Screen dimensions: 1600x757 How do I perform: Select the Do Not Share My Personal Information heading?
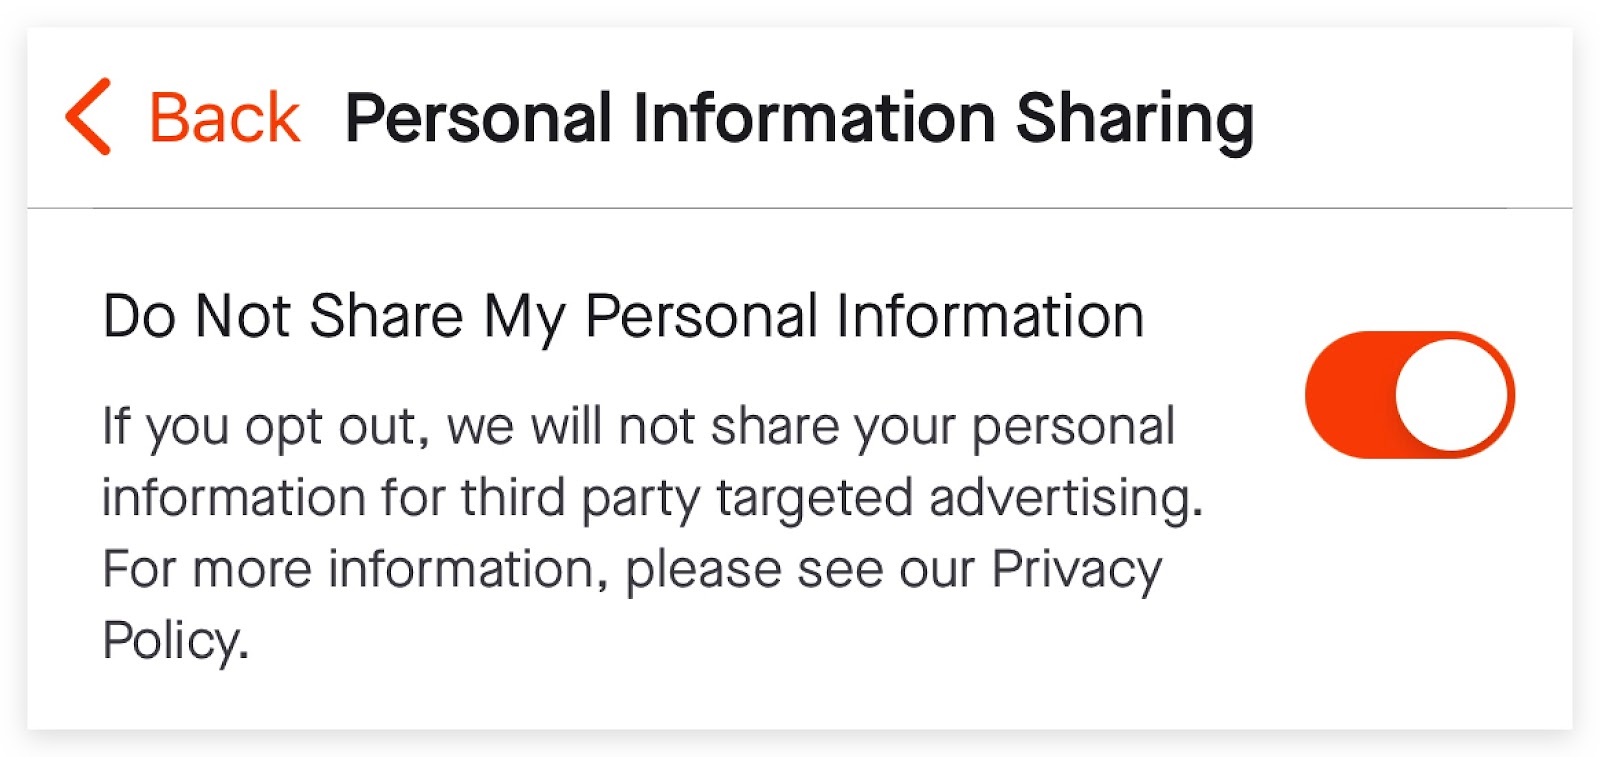(x=623, y=318)
